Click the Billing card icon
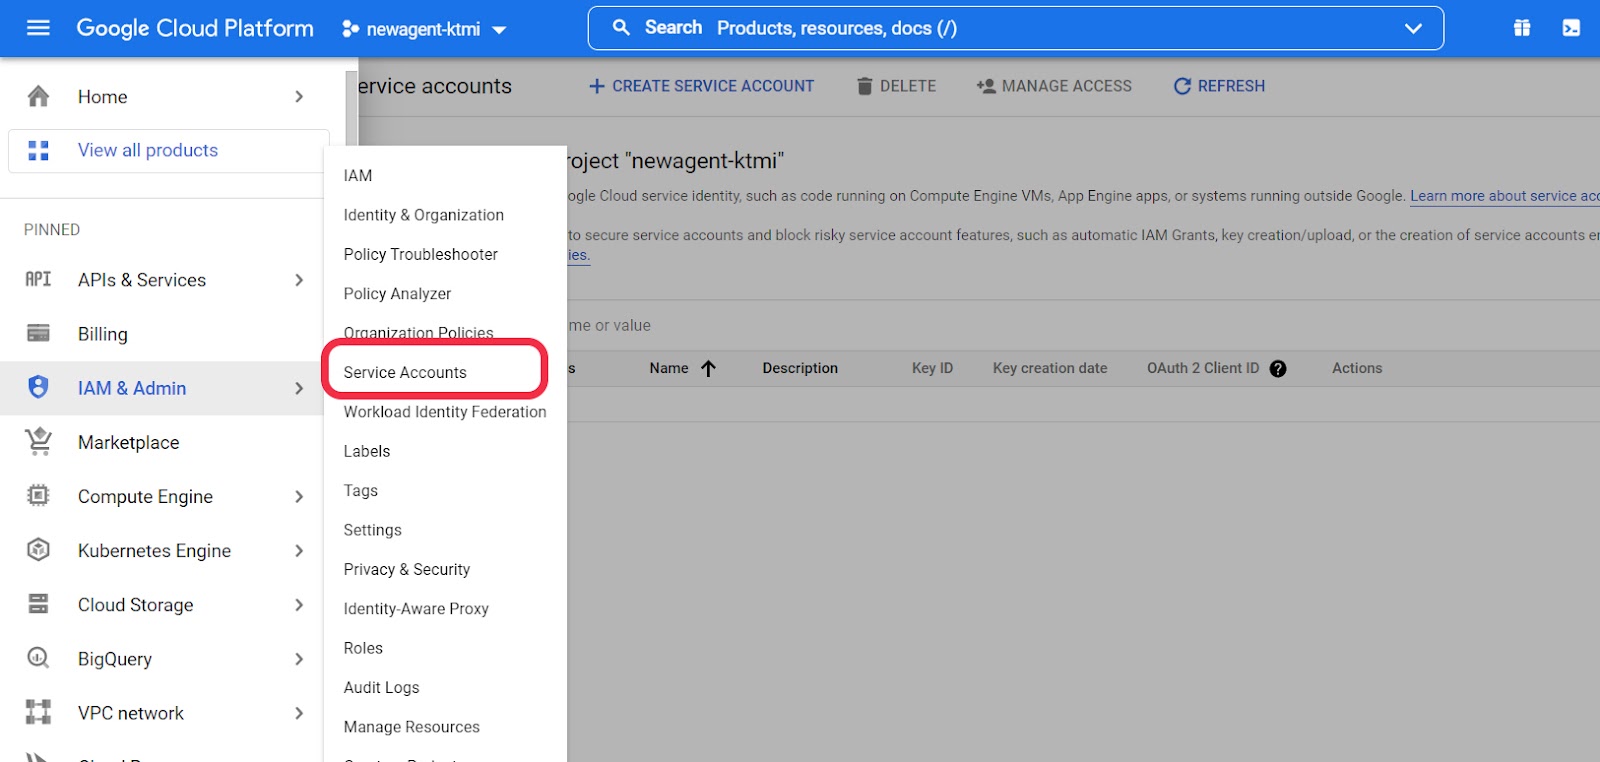Image resolution: width=1600 pixels, height=762 pixels. coord(38,333)
